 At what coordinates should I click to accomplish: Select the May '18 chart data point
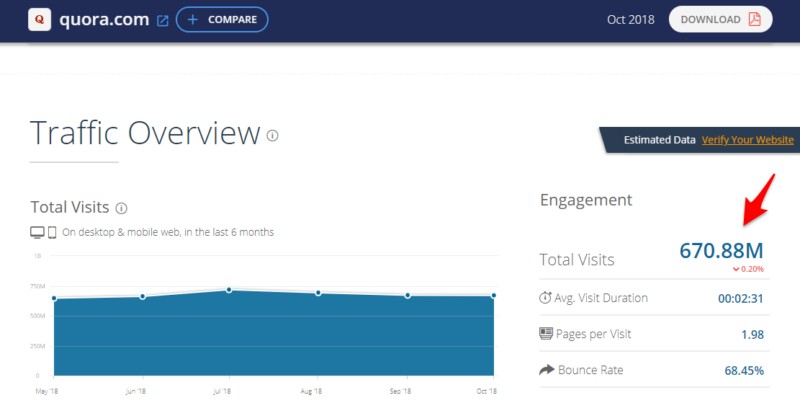54,298
